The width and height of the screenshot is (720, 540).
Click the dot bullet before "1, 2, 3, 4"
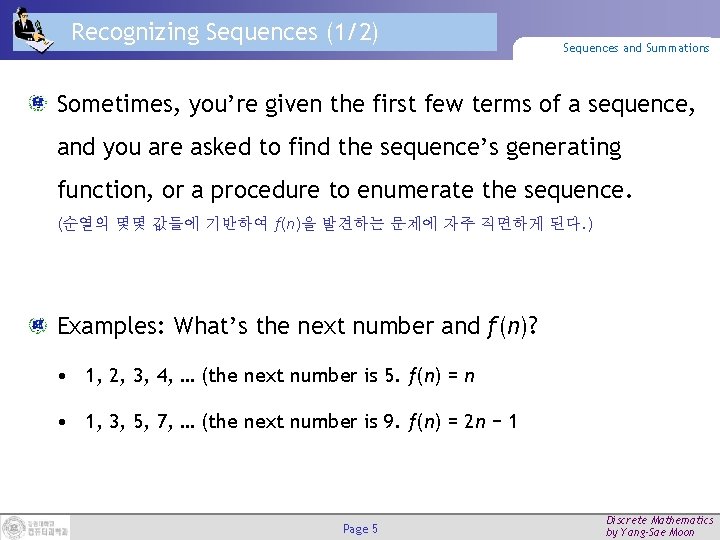point(63,377)
